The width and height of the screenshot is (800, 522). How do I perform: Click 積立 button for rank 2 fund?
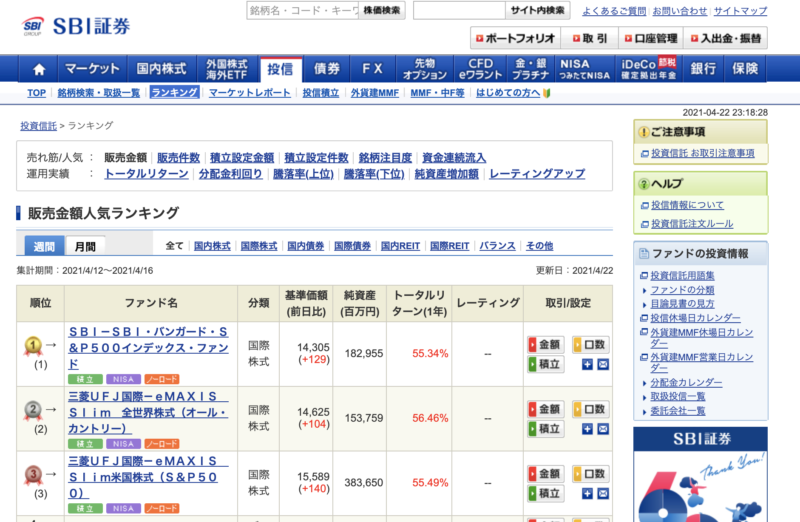click(x=545, y=429)
